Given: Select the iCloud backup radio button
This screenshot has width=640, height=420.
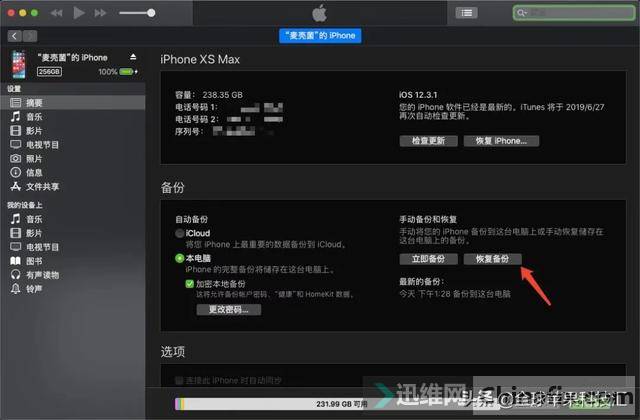Looking at the screenshot, I should coord(180,233).
